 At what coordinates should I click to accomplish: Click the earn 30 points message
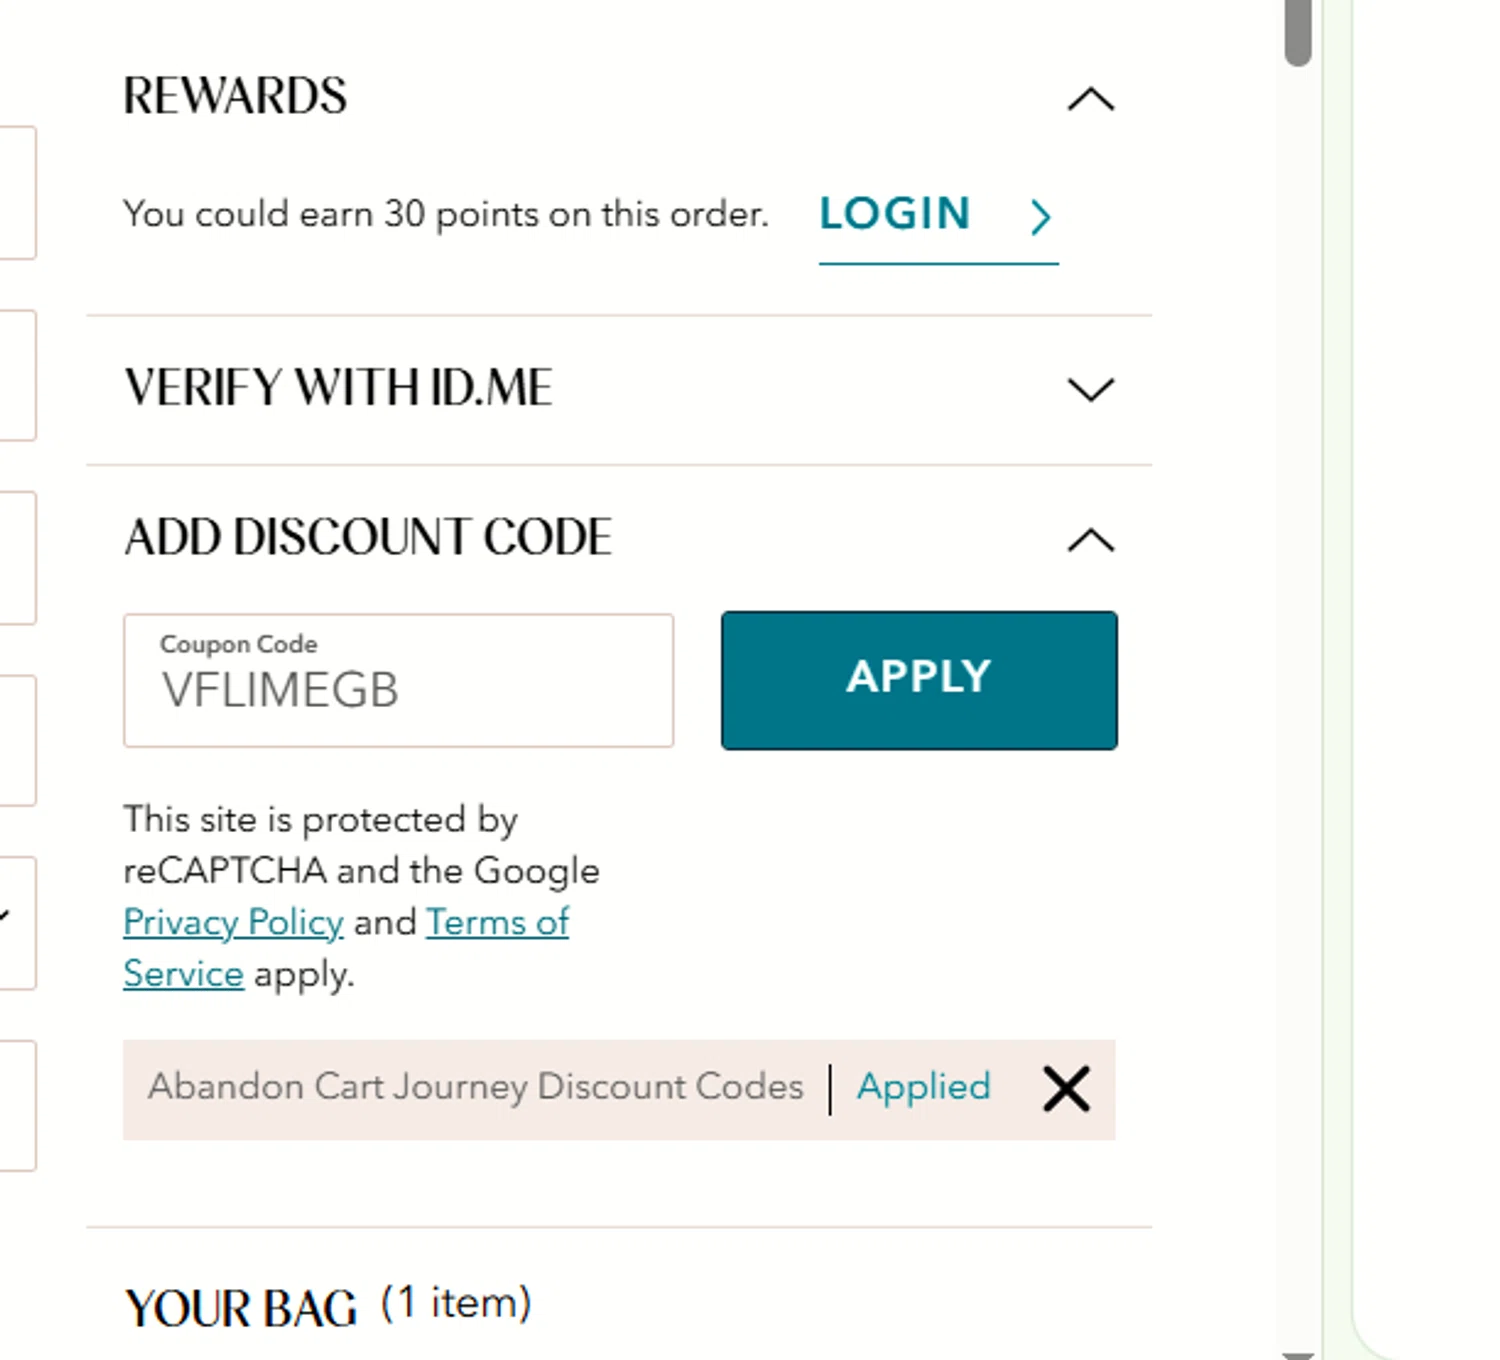click(x=446, y=214)
